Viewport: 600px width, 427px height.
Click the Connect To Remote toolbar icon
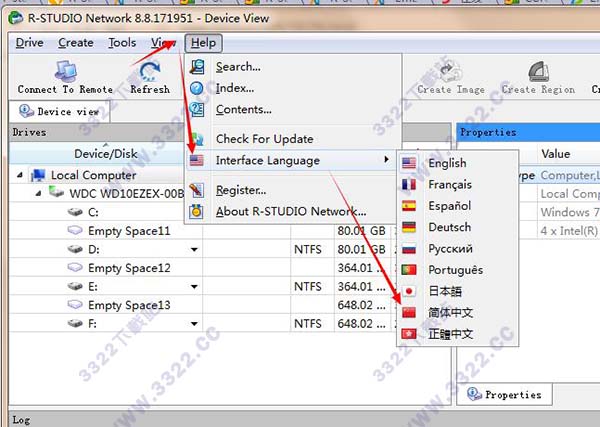66,71
